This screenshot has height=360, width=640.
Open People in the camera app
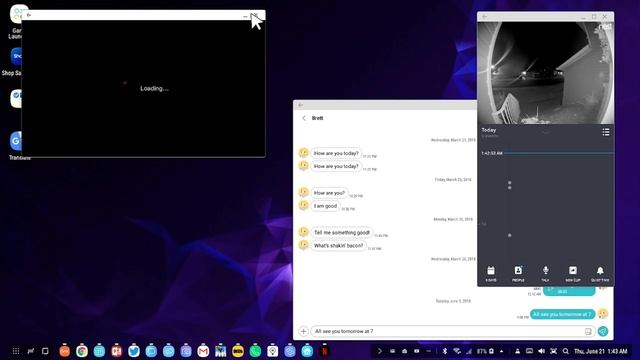518,274
